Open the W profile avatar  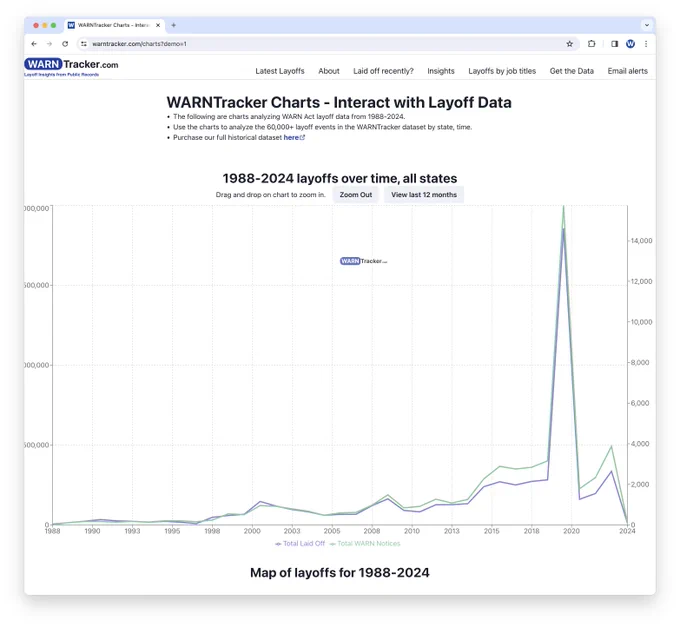coord(630,44)
